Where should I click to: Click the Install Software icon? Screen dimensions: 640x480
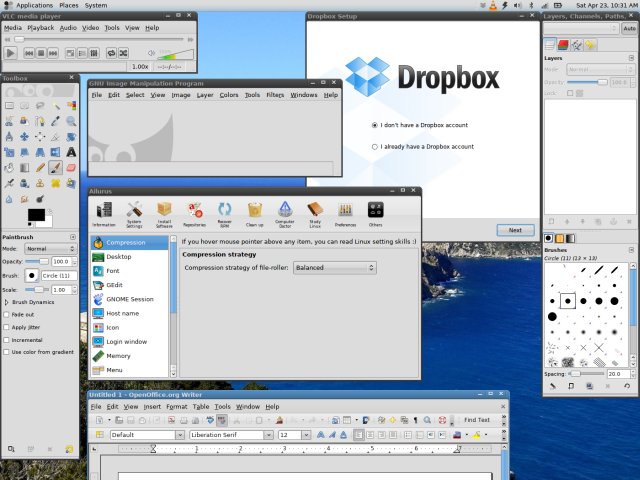point(164,213)
